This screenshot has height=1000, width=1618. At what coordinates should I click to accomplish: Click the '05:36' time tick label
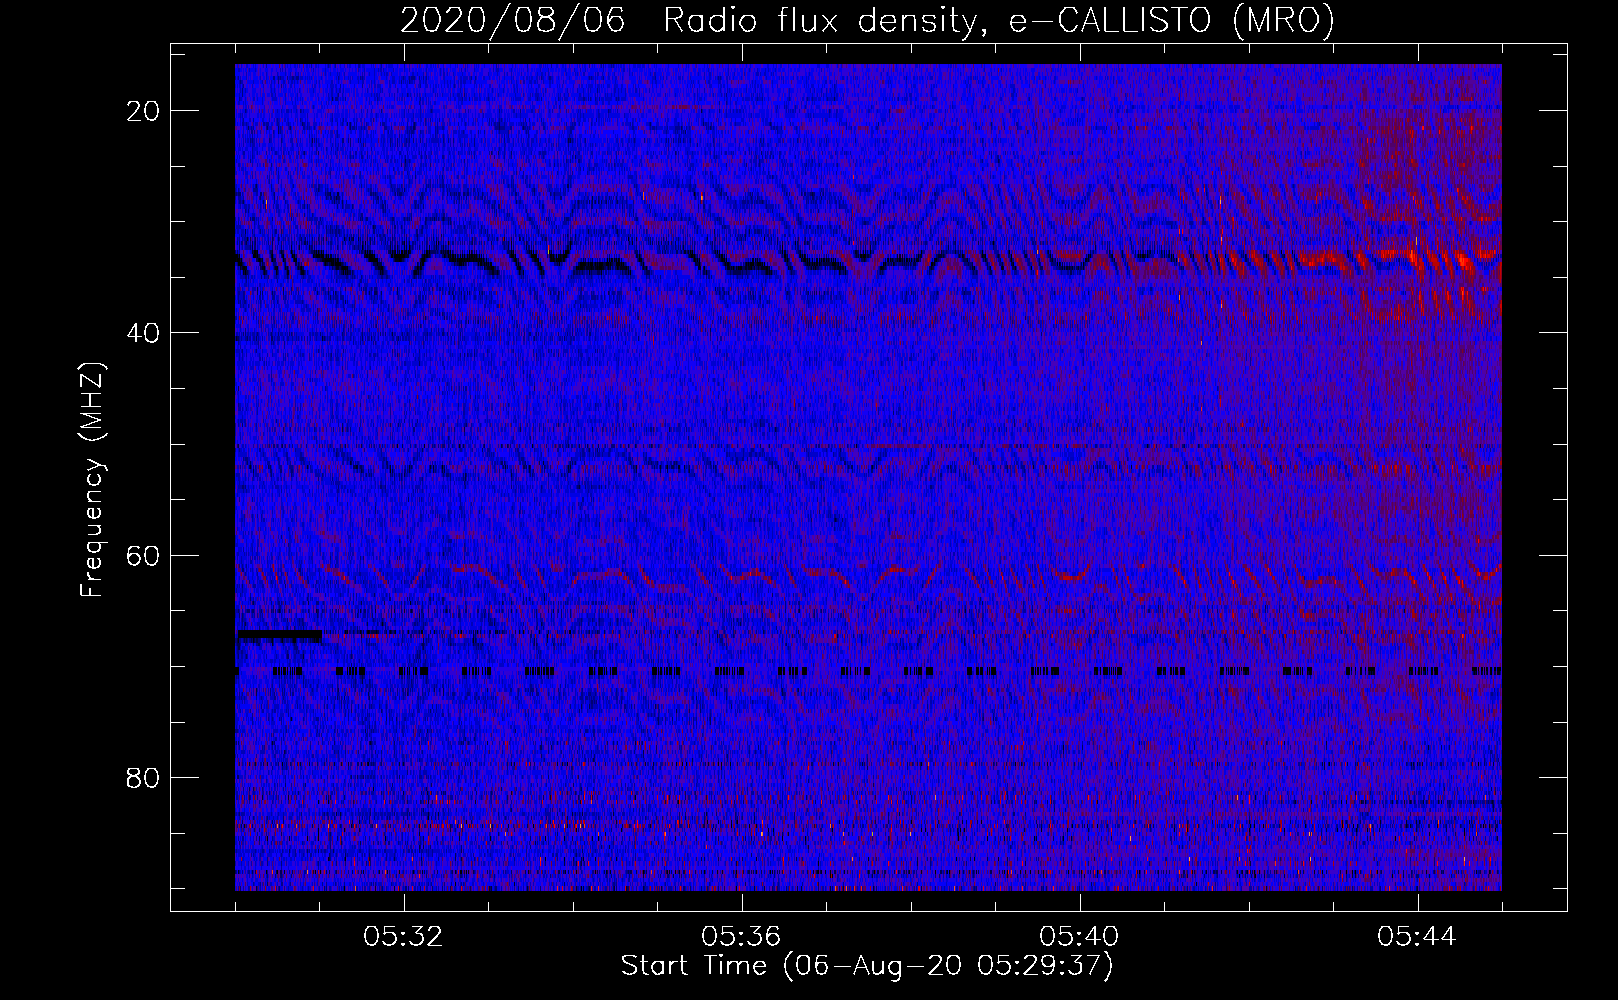[742, 937]
